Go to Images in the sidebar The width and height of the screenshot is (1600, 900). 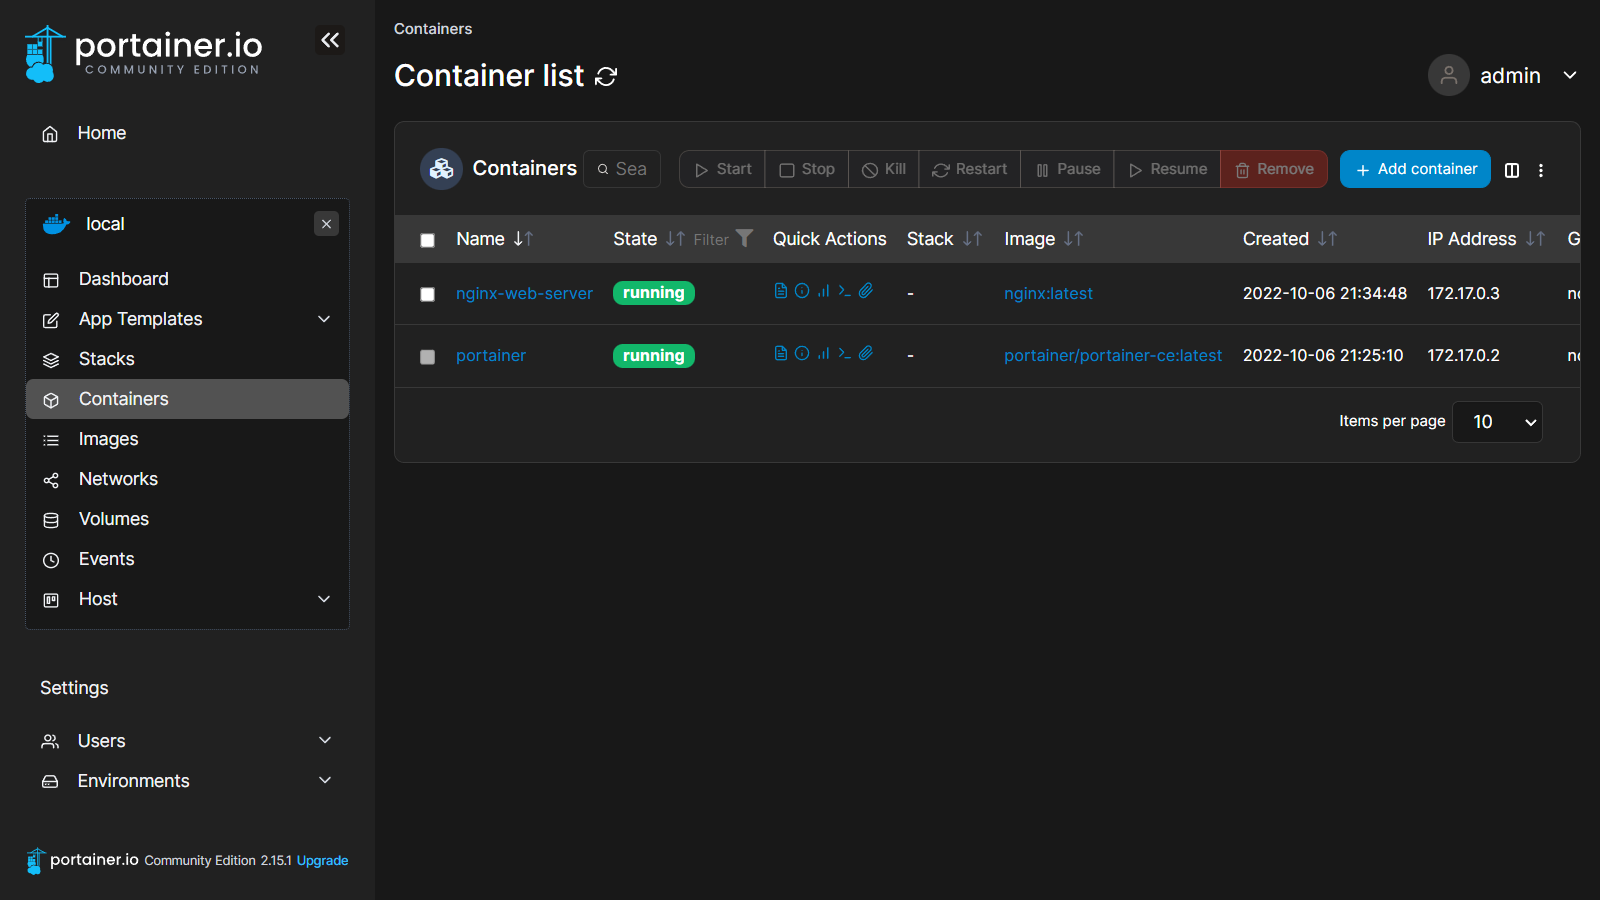108,439
